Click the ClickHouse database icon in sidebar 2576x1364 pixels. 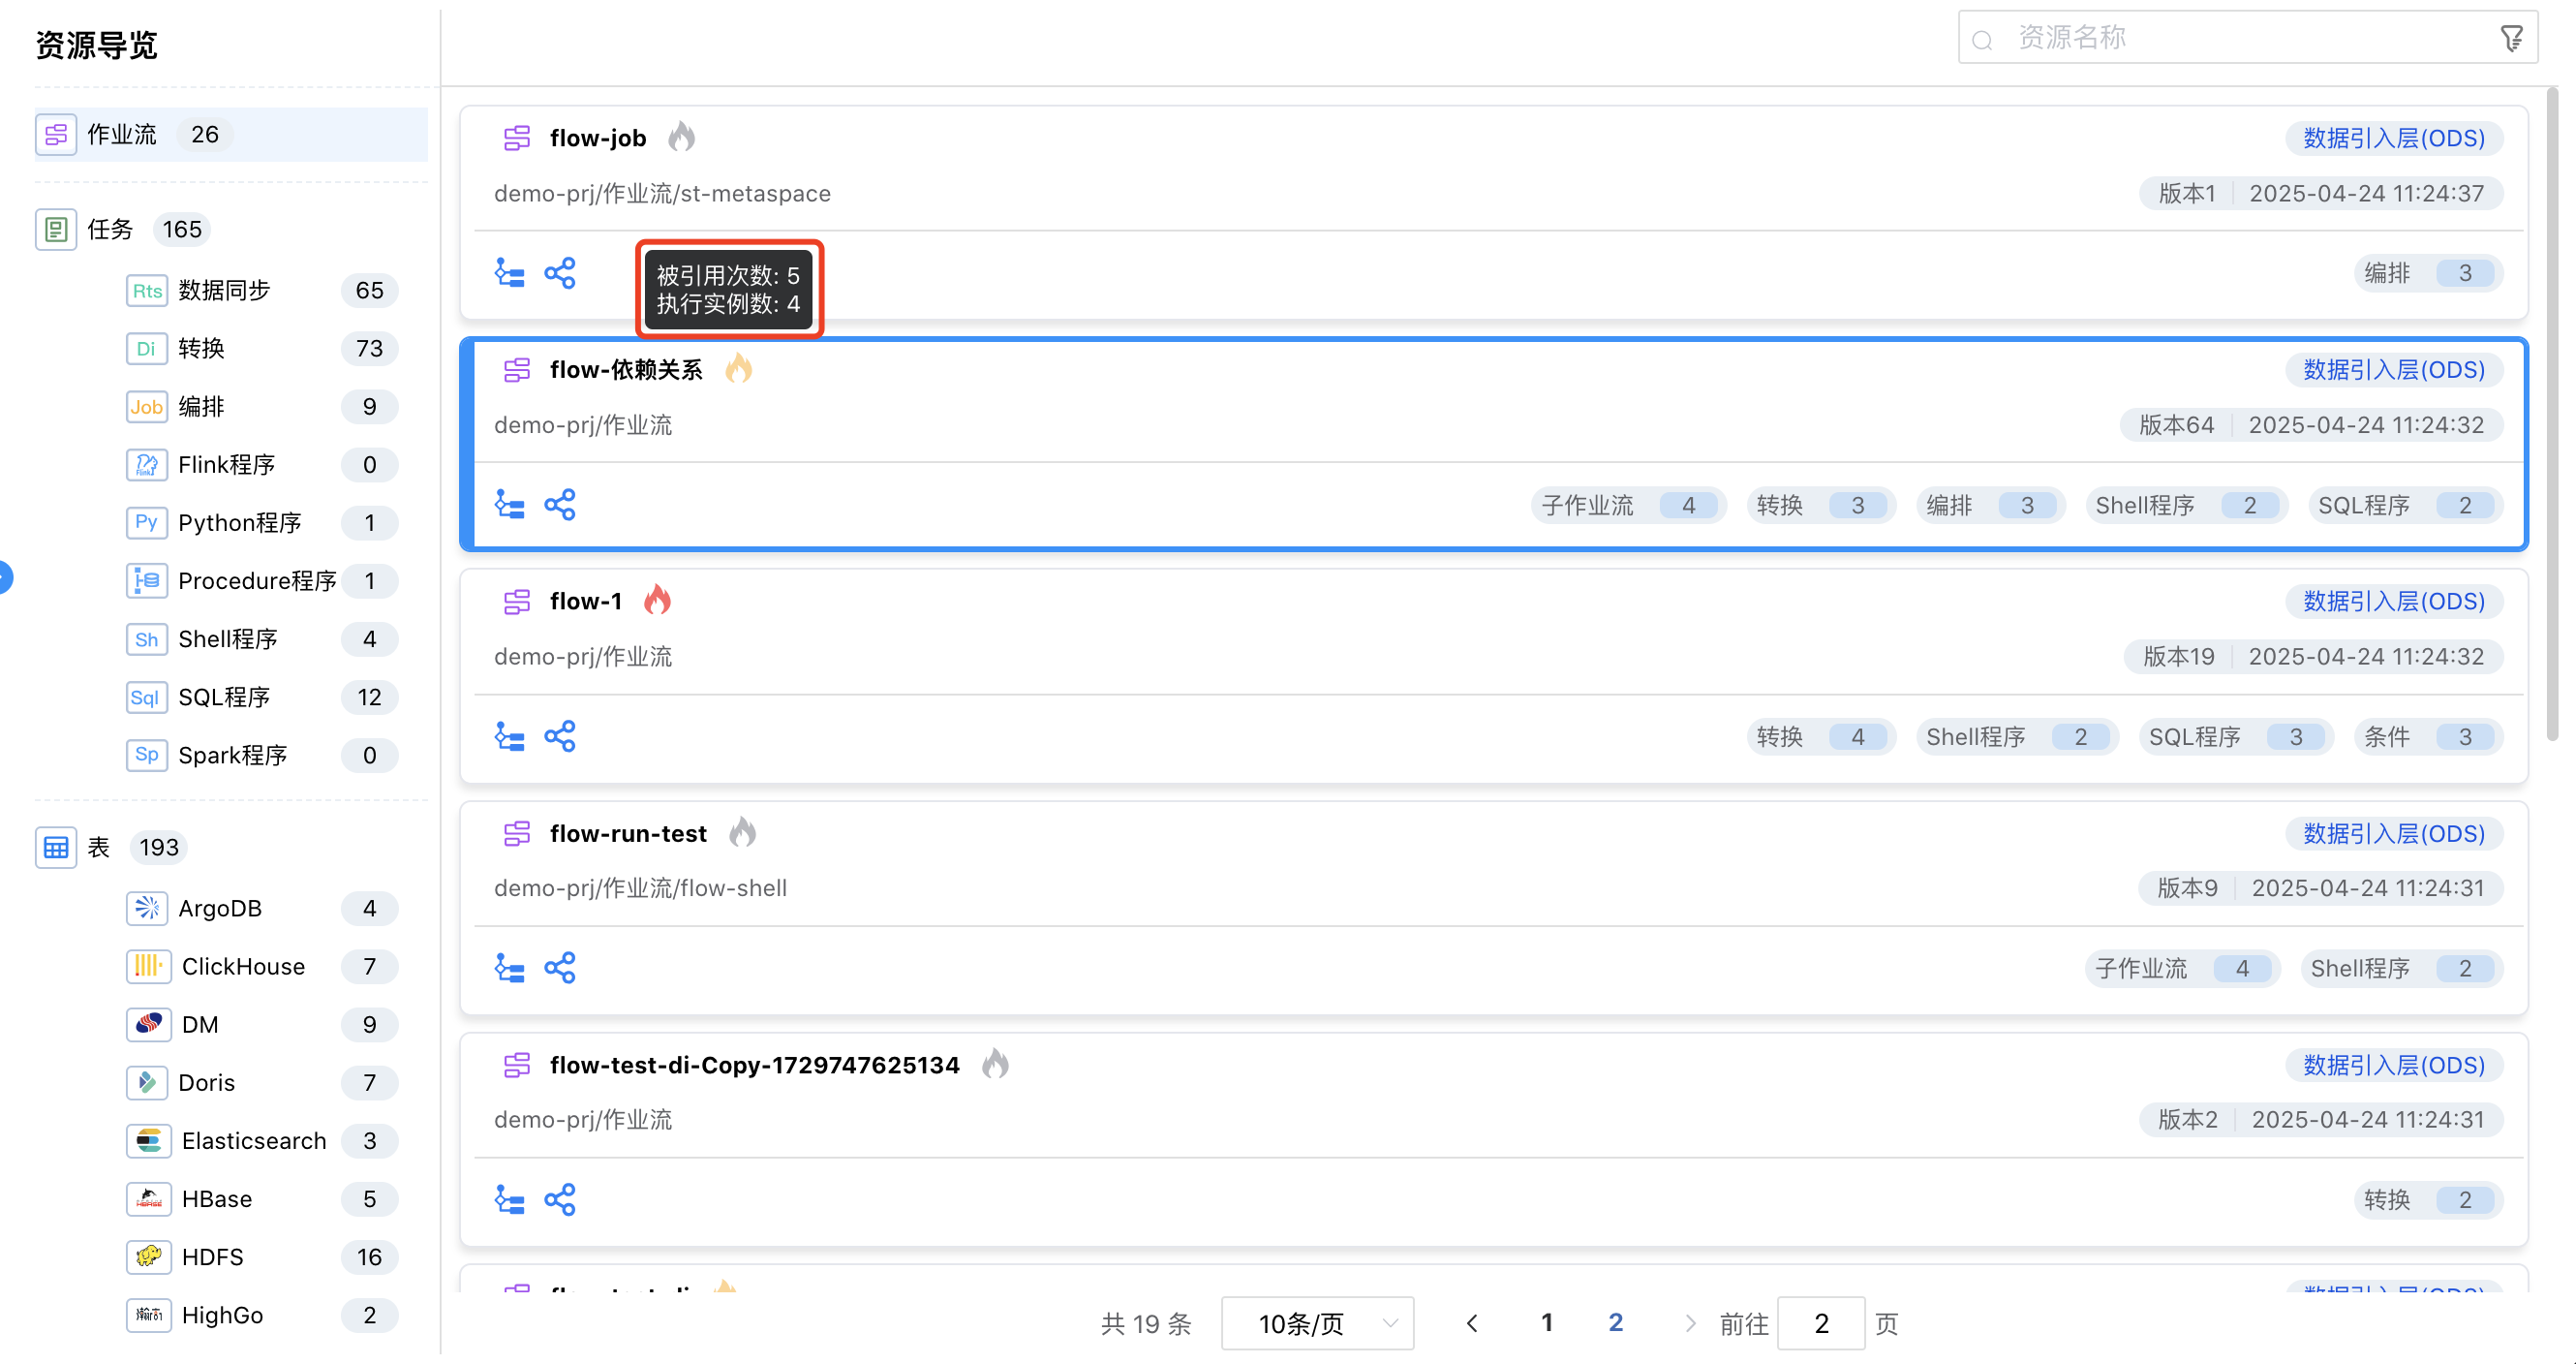[x=148, y=966]
